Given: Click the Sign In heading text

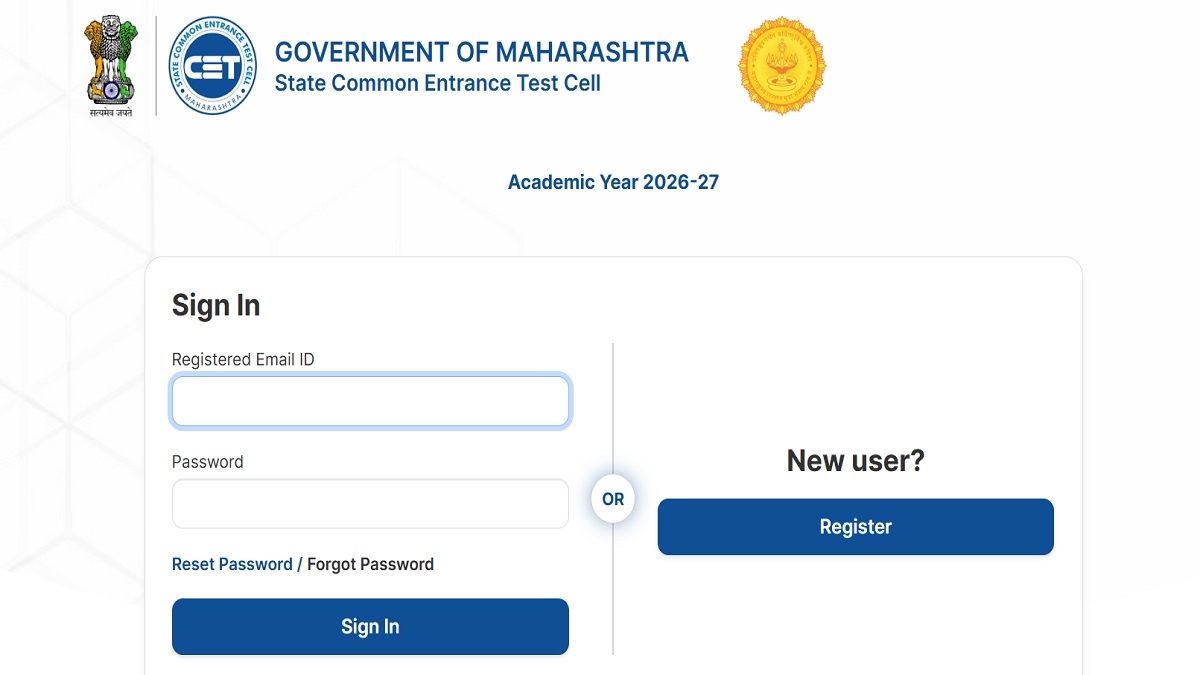Looking at the screenshot, I should coord(216,306).
